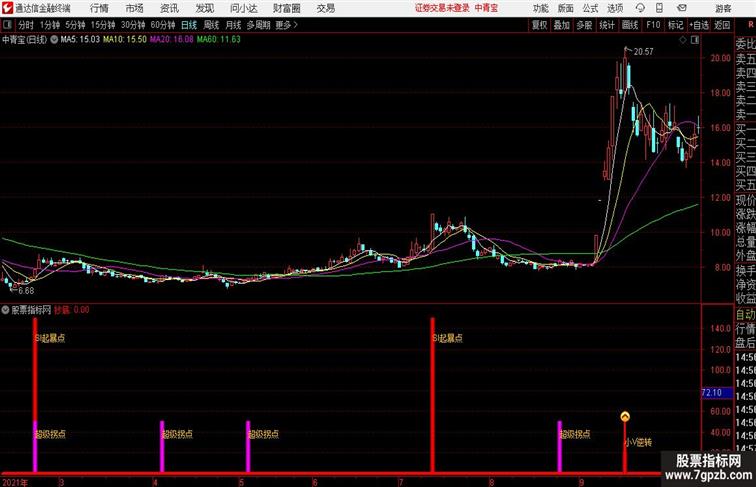Click the 多股 multi-stock button
Image resolution: width=756 pixels, height=487 pixels.
[584, 25]
